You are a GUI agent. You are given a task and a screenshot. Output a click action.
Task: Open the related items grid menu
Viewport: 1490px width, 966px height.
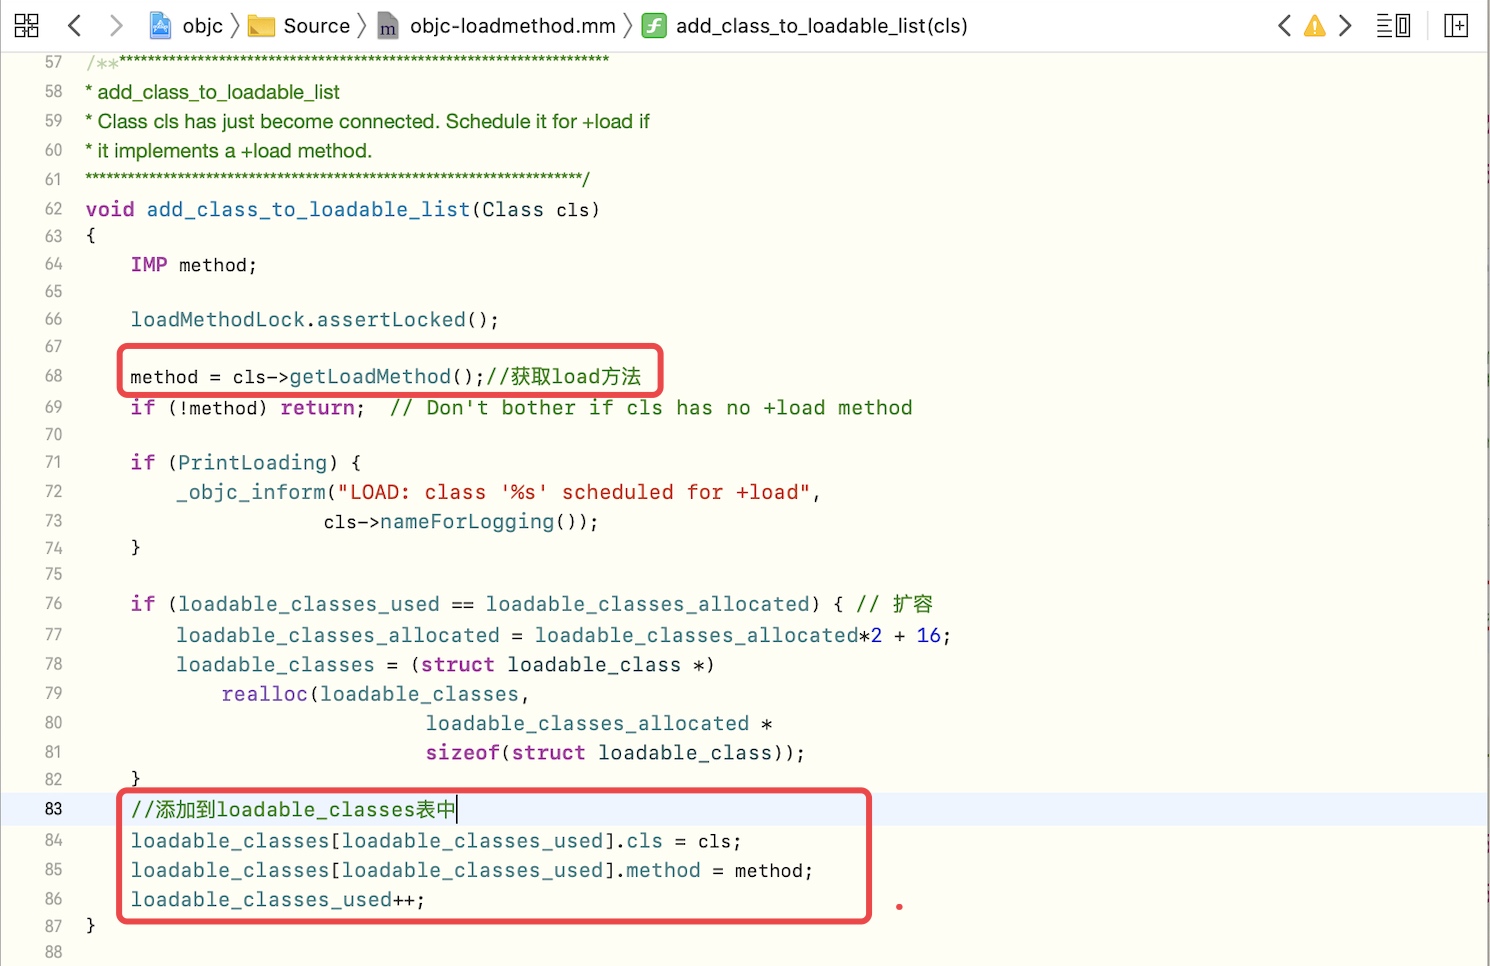pyautogui.click(x=27, y=25)
